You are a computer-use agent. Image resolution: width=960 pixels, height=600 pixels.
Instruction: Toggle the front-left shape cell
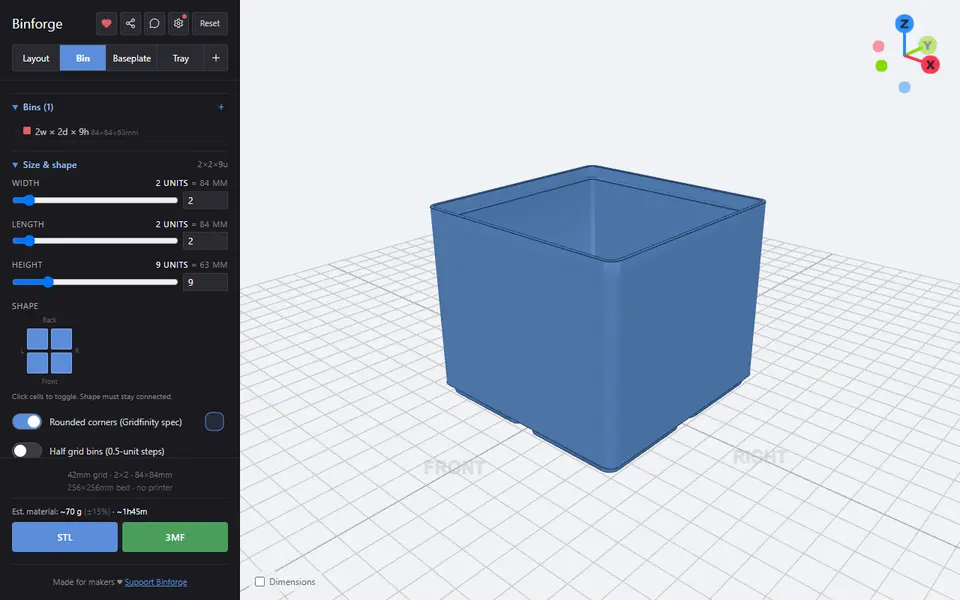point(37,363)
